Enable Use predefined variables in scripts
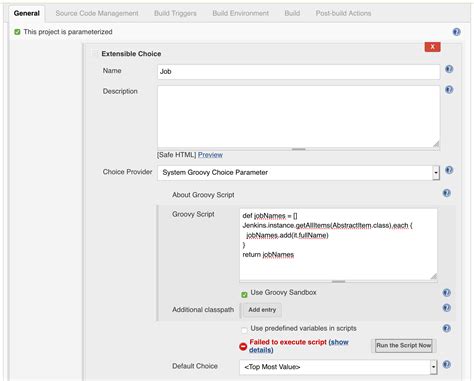 [244, 330]
